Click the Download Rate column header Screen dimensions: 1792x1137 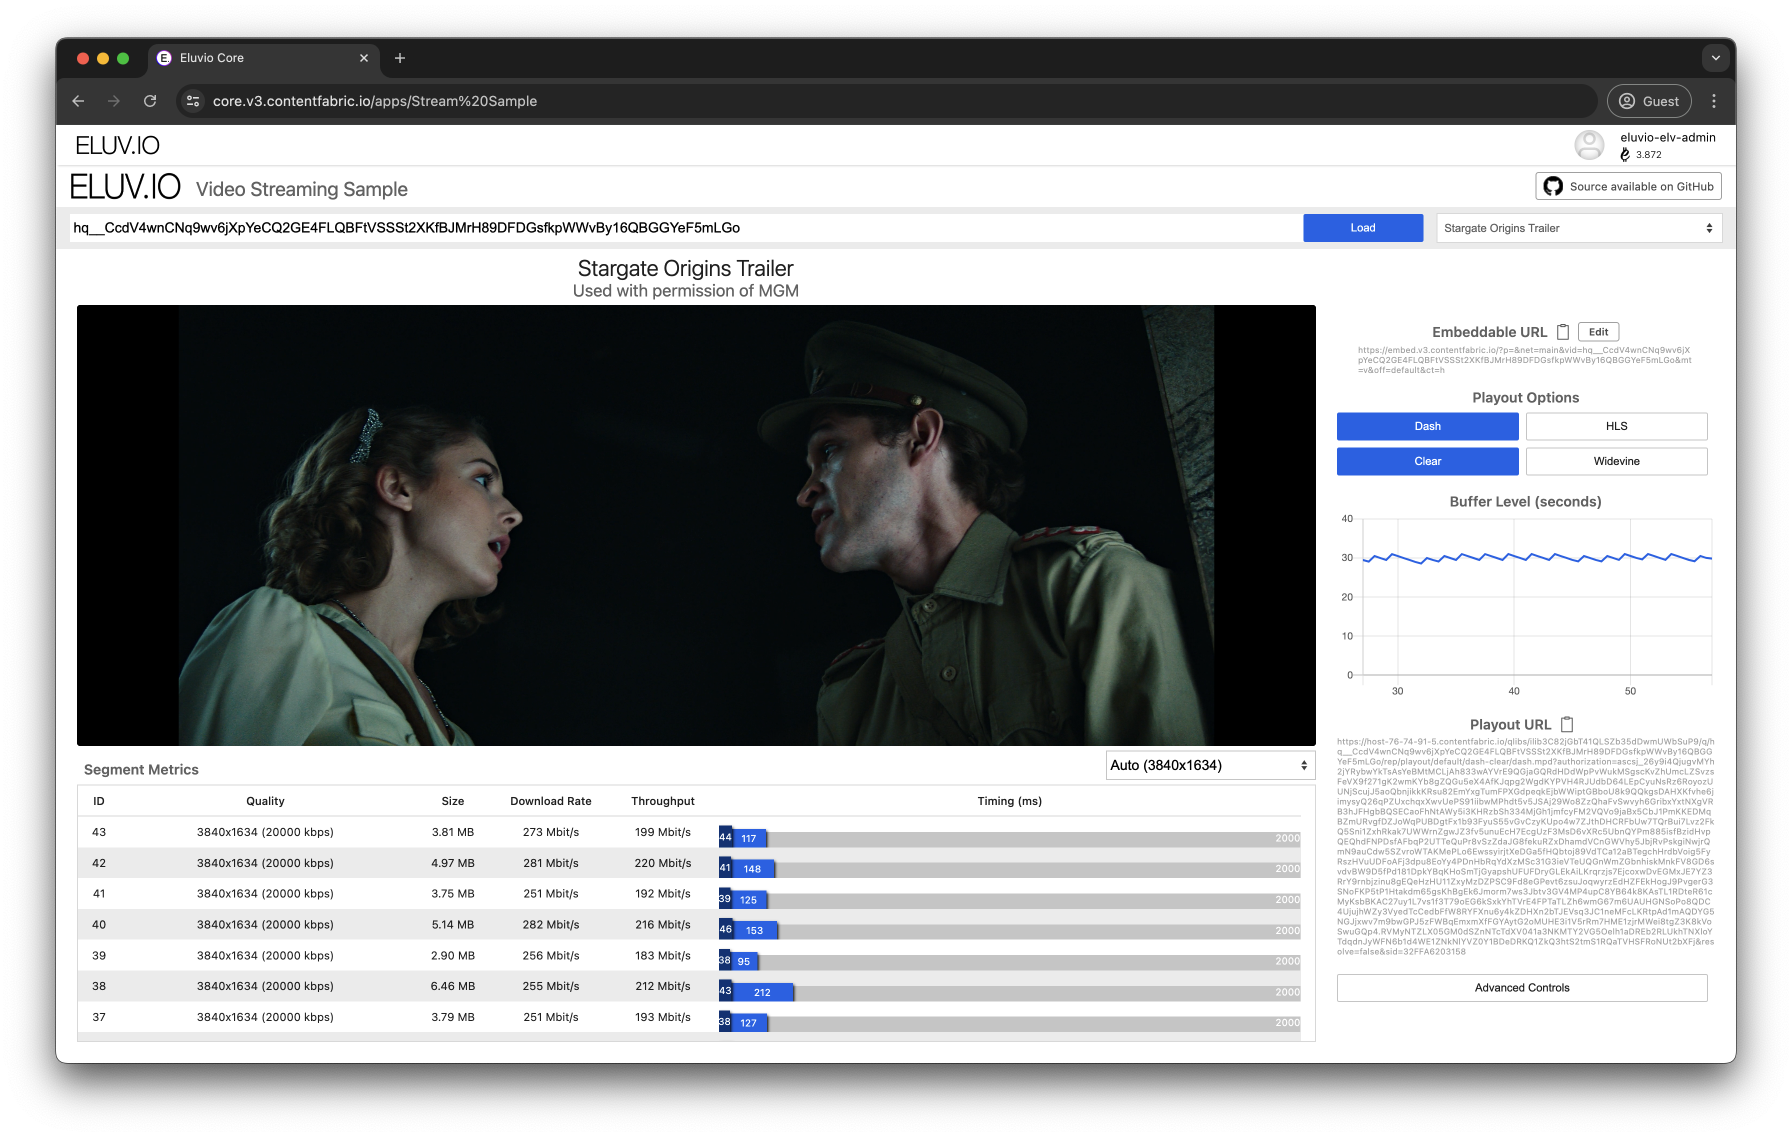(x=551, y=801)
